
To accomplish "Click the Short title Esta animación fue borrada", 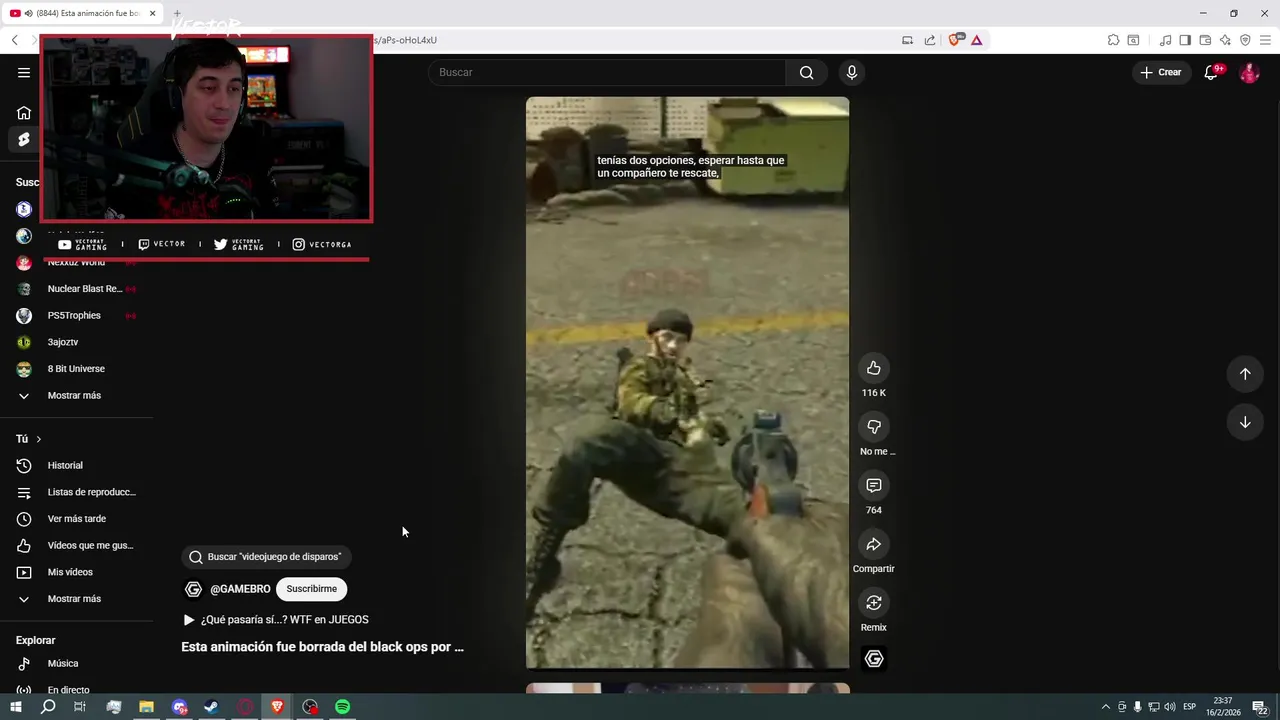I will click(322, 647).
